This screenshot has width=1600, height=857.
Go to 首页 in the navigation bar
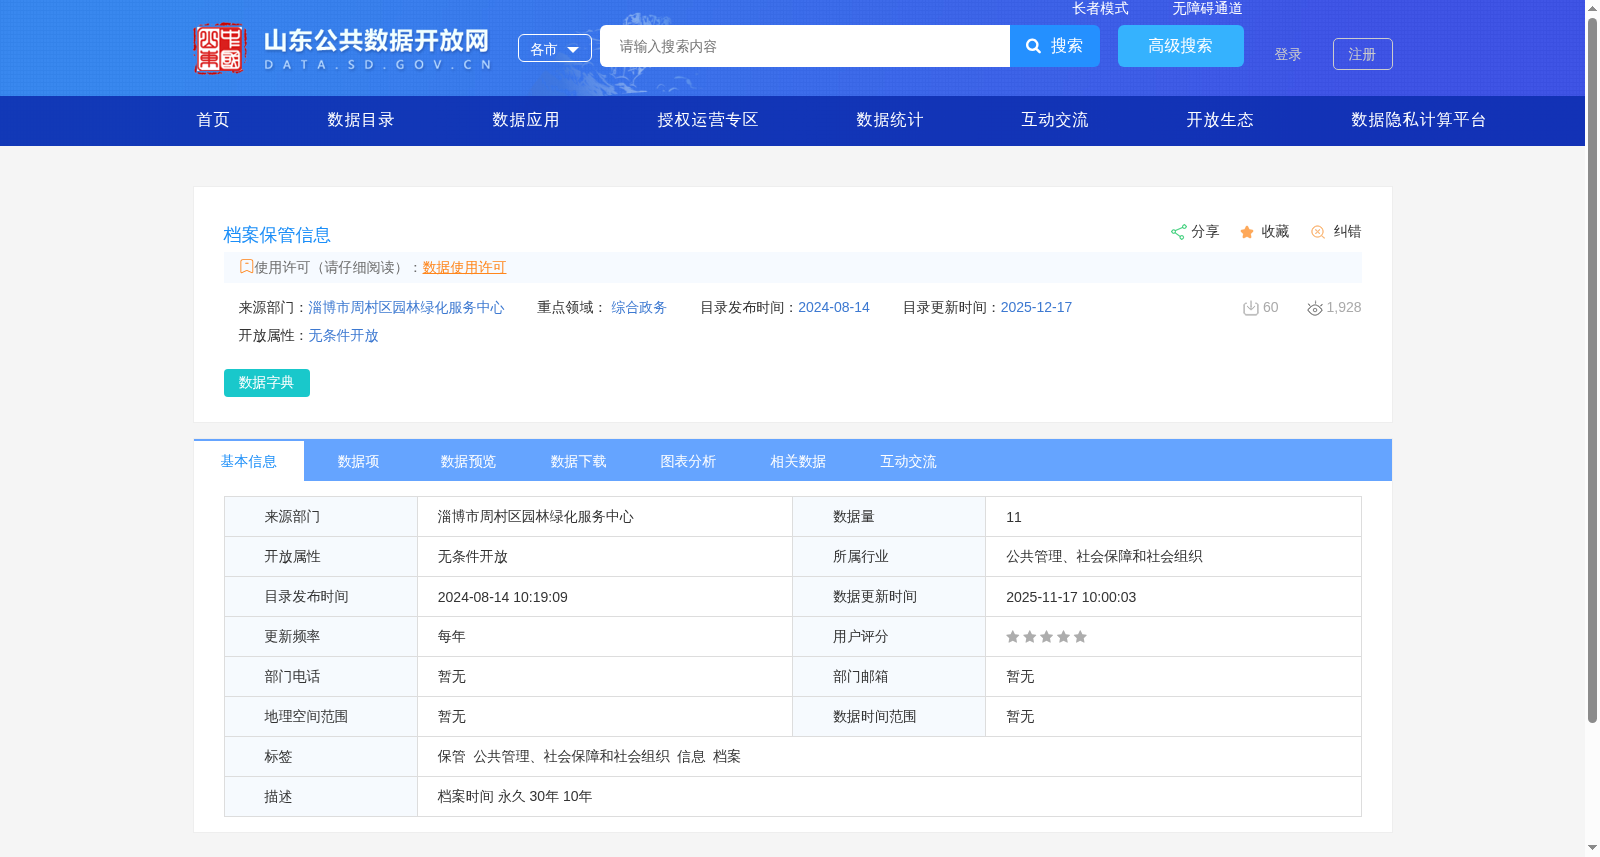[x=213, y=120]
